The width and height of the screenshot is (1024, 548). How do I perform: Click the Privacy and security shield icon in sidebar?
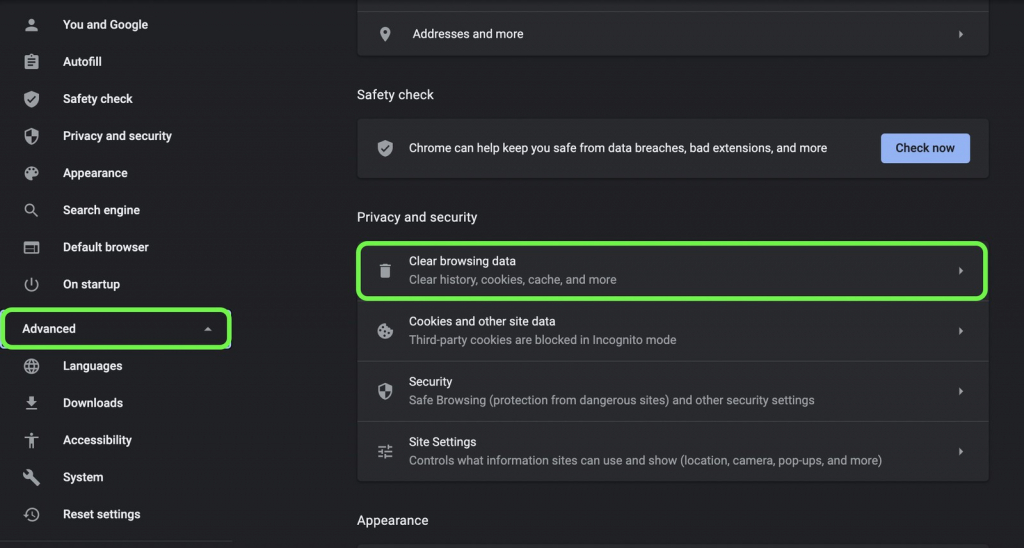tap(31, 136)
